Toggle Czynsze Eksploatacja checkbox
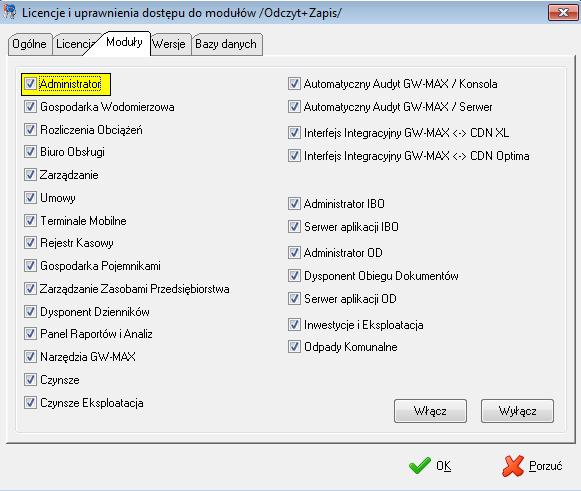The height and width of the screenshot is (491, 581). pos(30,402)
